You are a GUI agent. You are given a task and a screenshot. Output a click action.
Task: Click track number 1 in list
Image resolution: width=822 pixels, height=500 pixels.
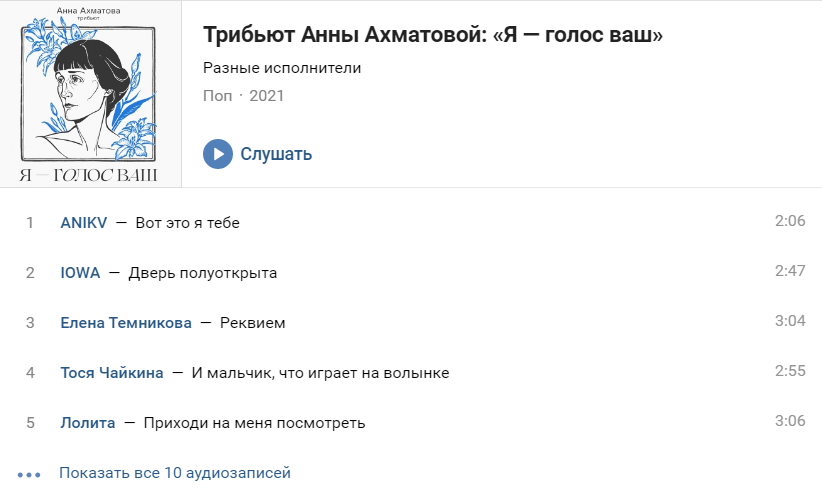click(30, 223)
